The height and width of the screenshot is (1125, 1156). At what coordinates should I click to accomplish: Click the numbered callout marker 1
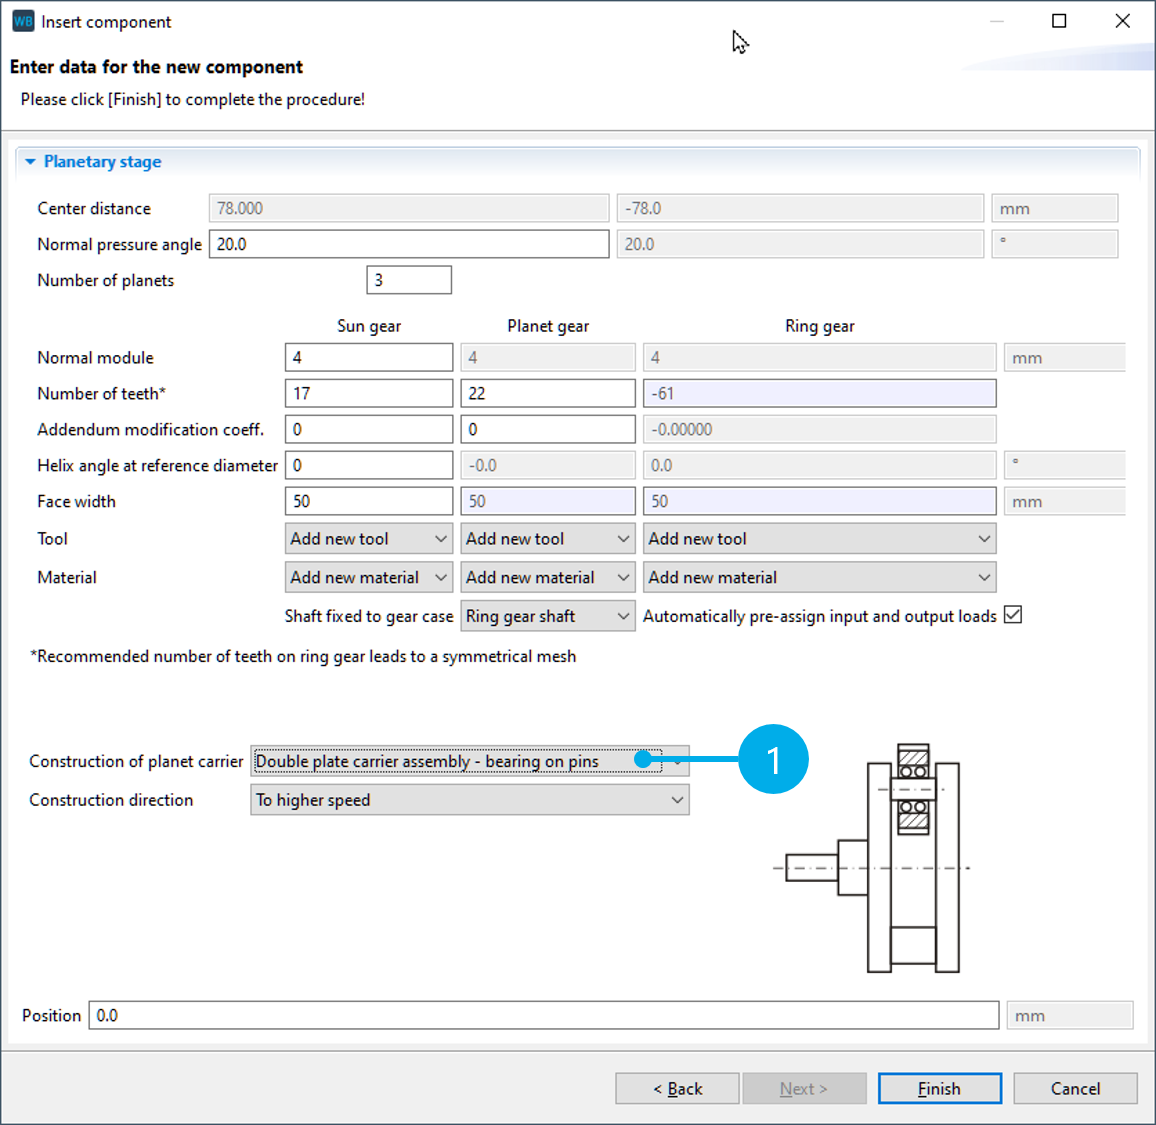773,760
